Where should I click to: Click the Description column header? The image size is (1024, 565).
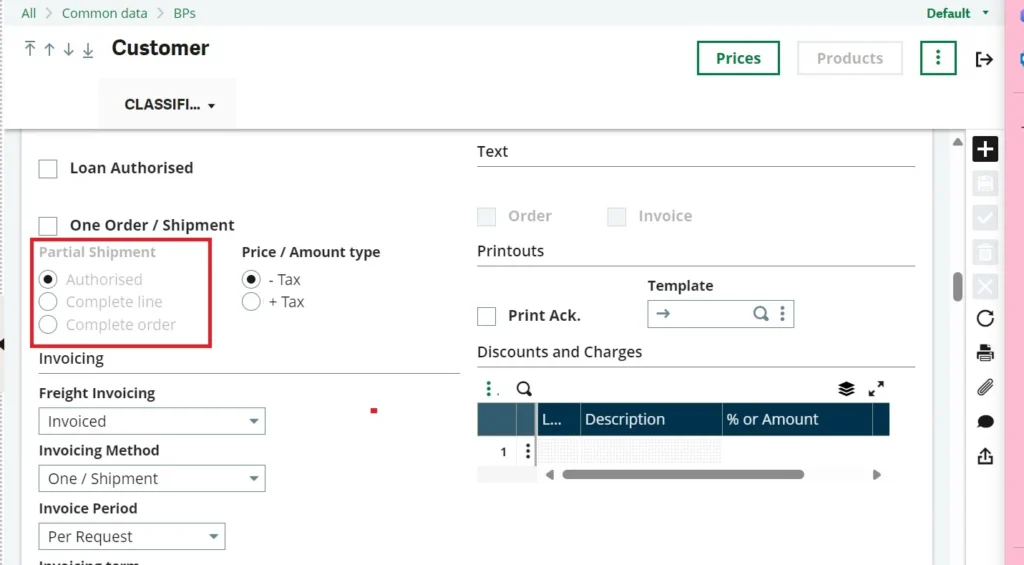[651, 419]
